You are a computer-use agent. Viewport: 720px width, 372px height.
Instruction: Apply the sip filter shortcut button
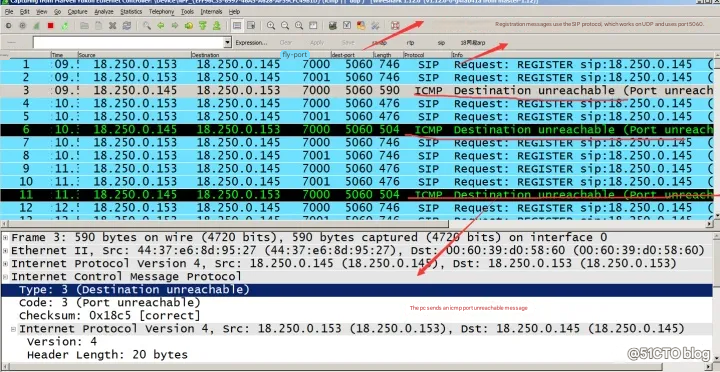441,43
